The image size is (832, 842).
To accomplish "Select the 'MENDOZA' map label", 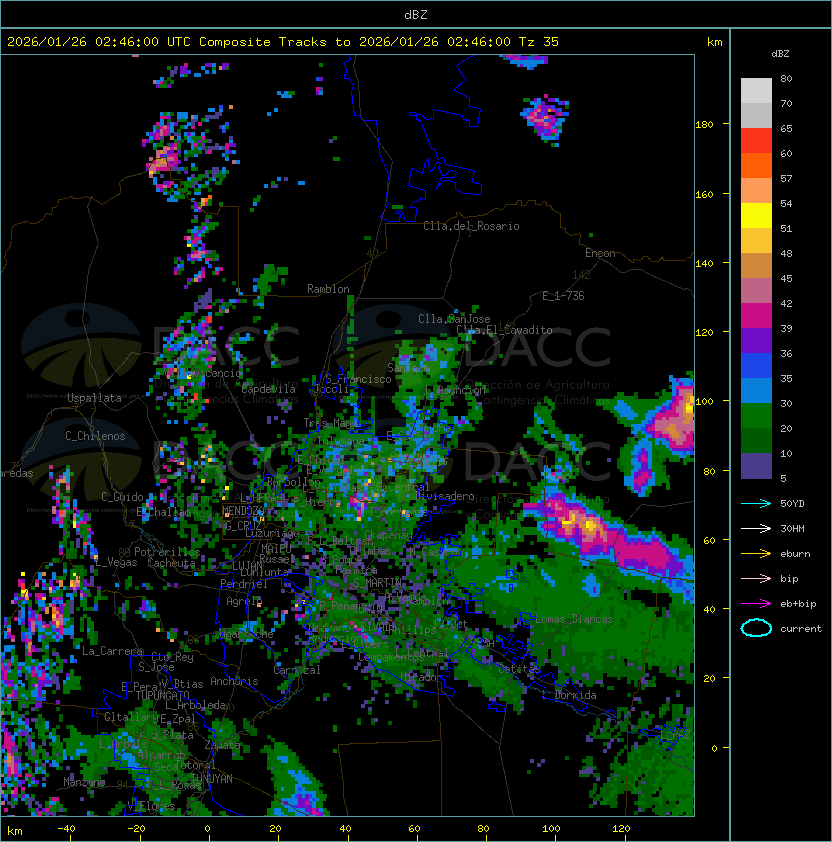I will (243, 511).
